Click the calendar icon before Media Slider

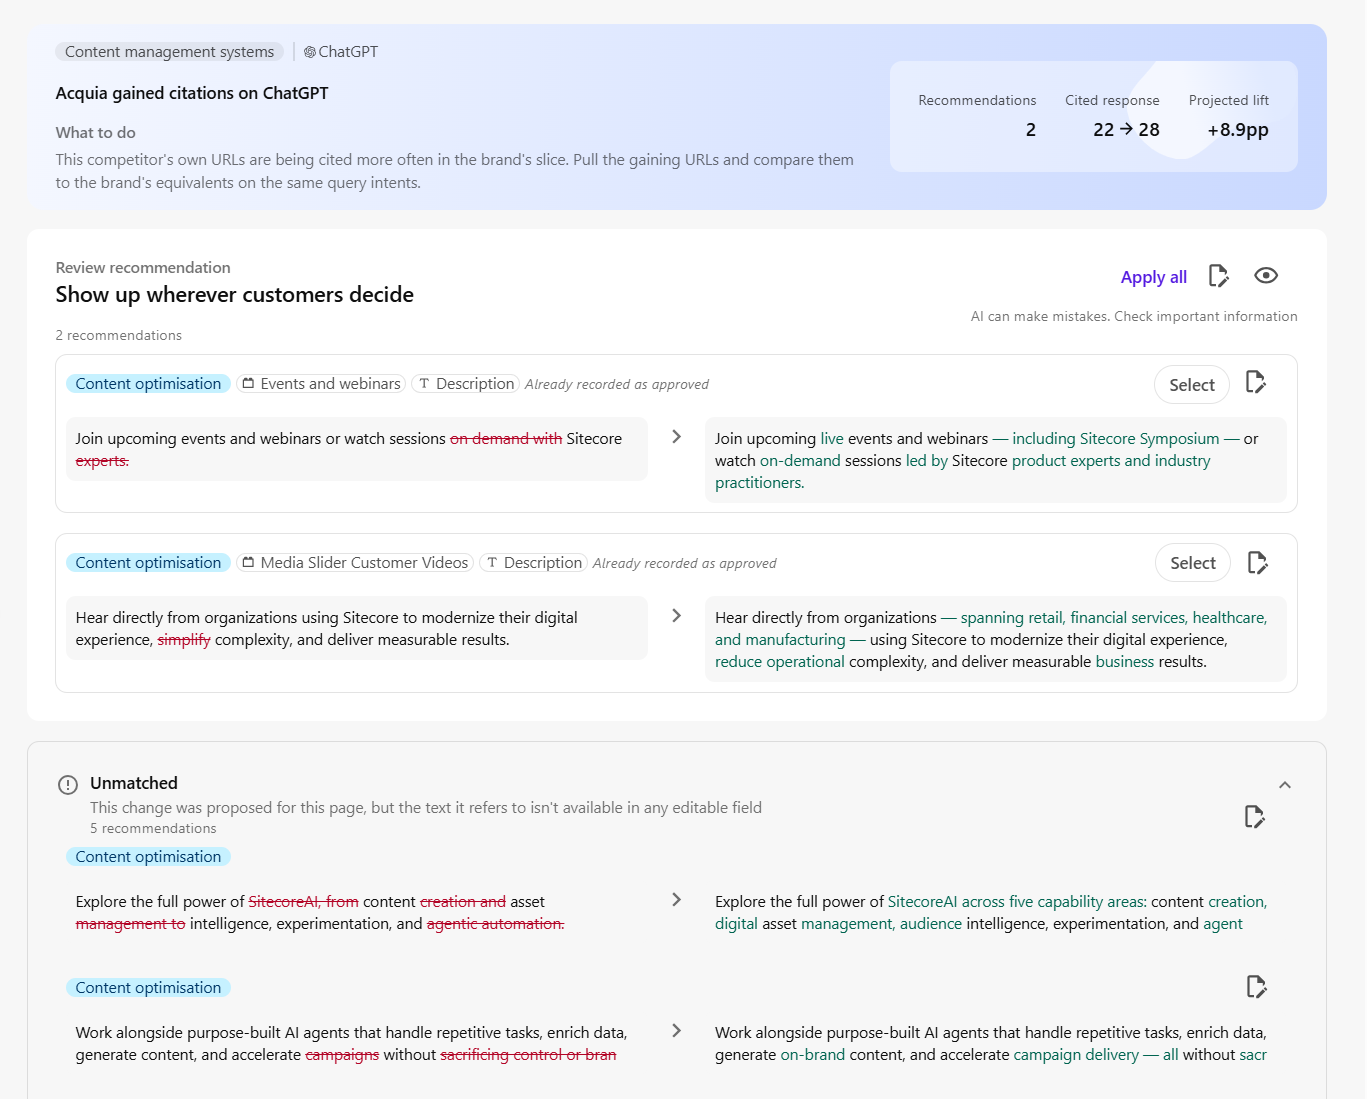pyautogui.click(x=248, y=563)
